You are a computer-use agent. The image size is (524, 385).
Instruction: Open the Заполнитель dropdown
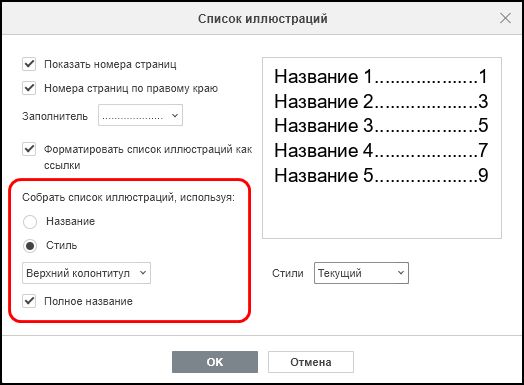click(140, 115)
